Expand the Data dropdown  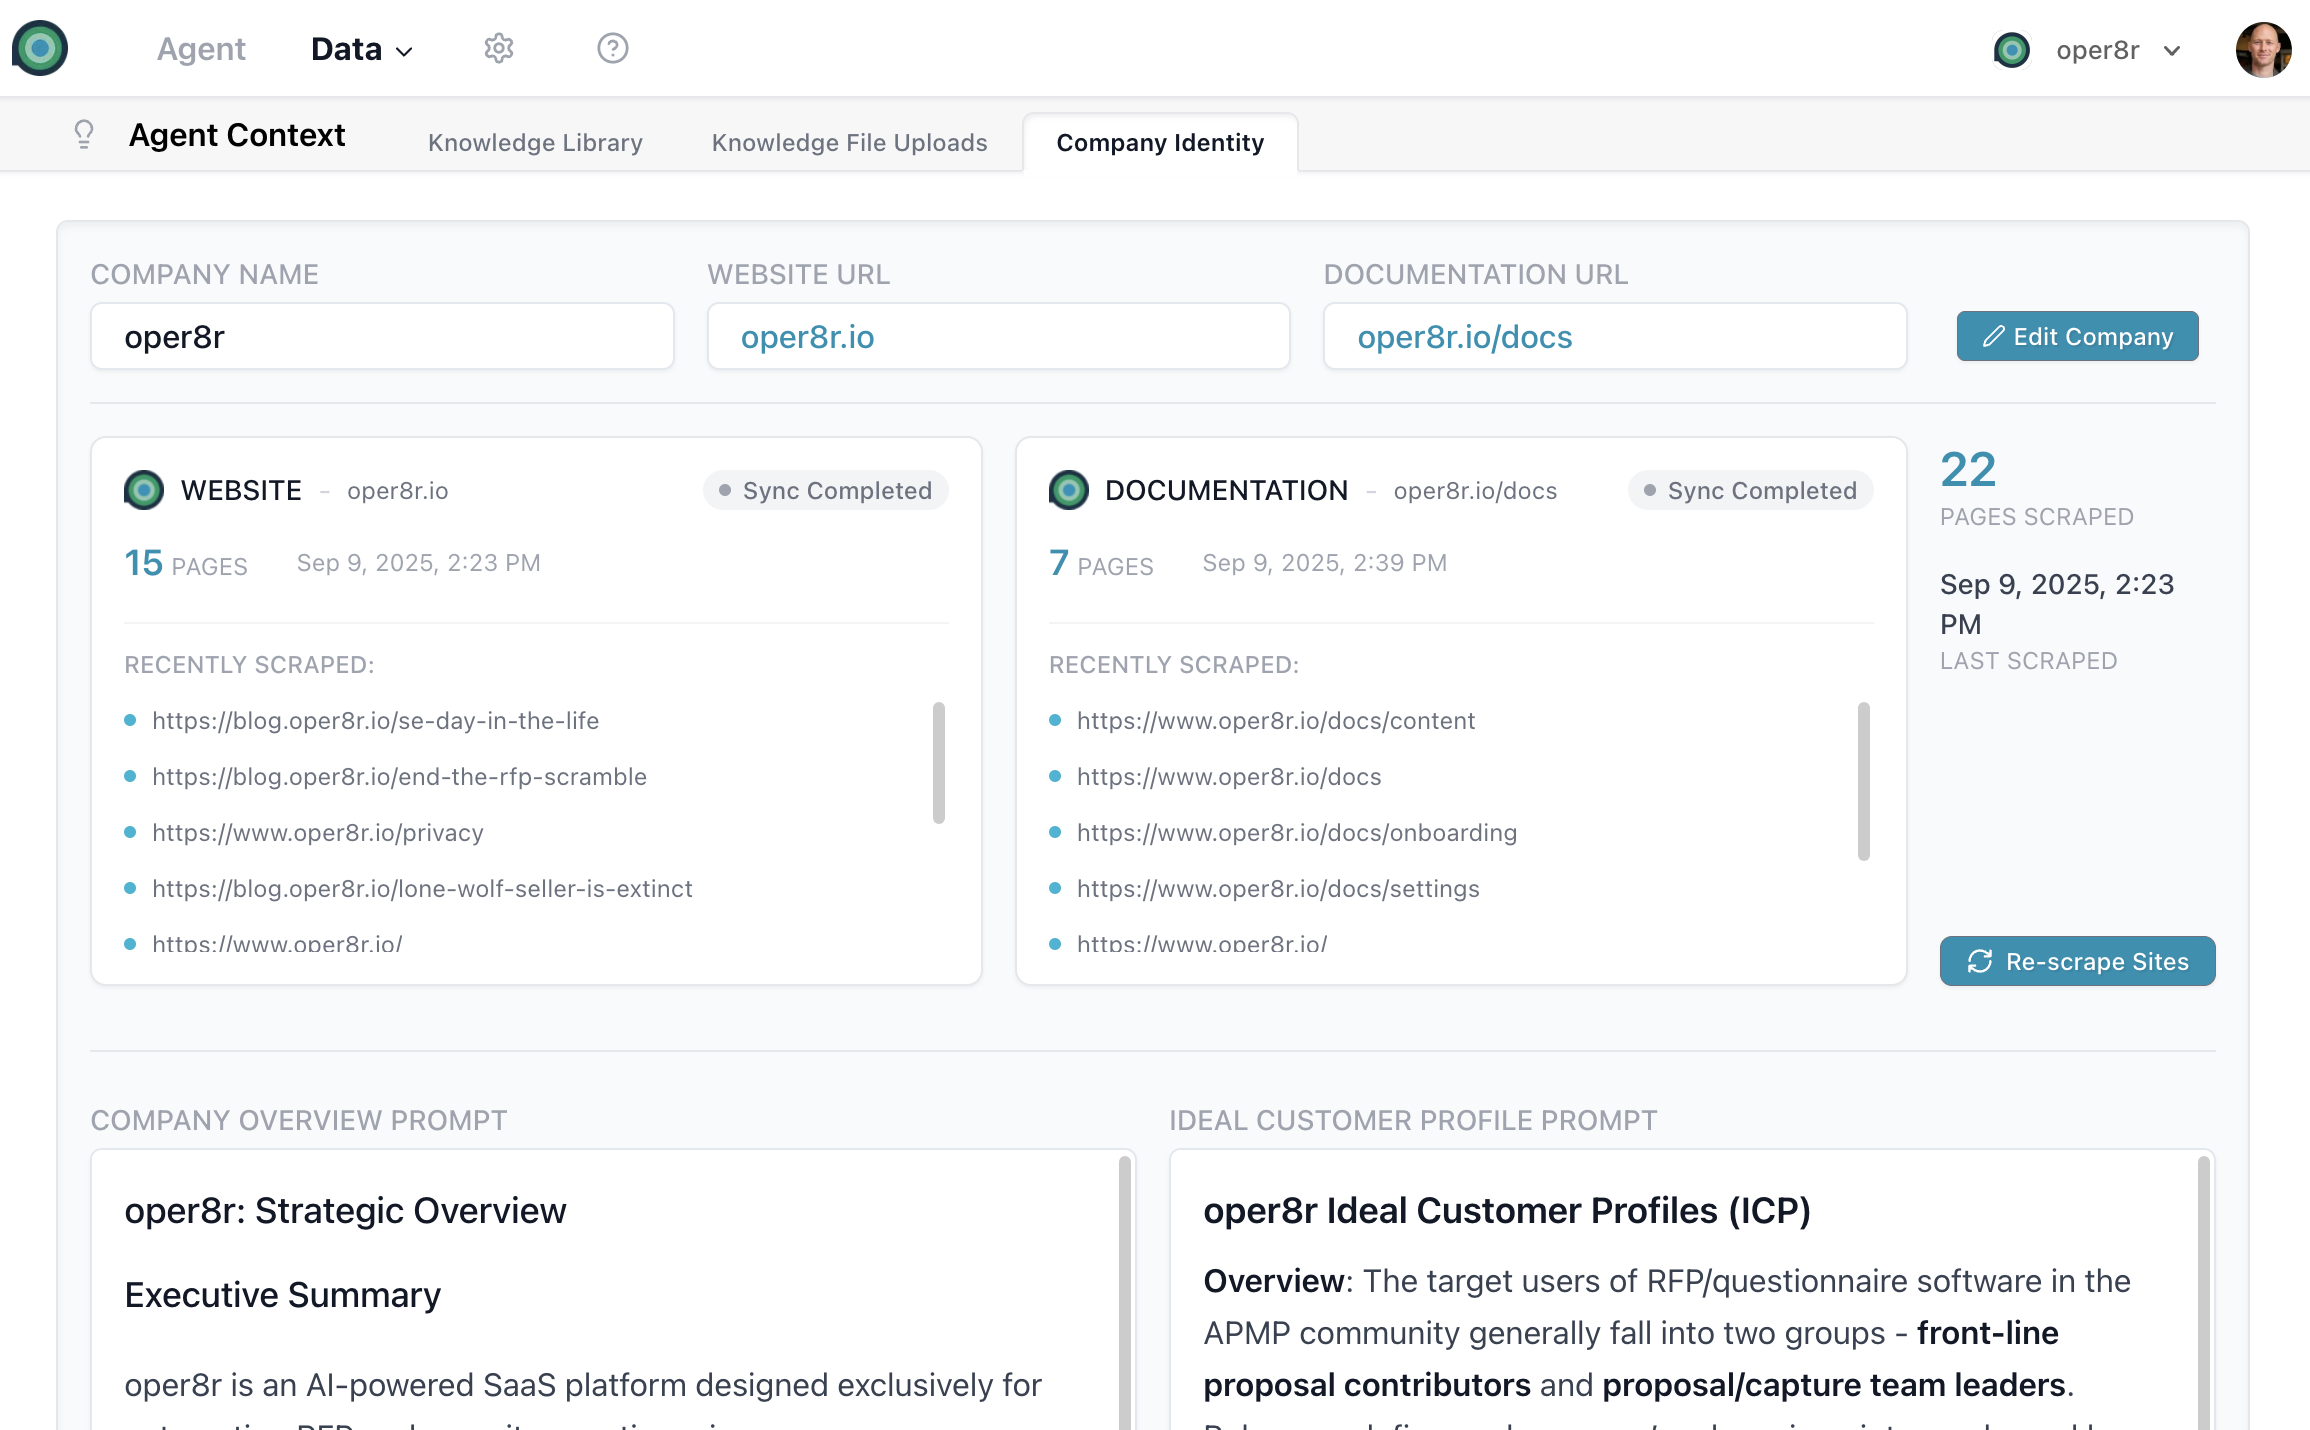pos(362,48)
